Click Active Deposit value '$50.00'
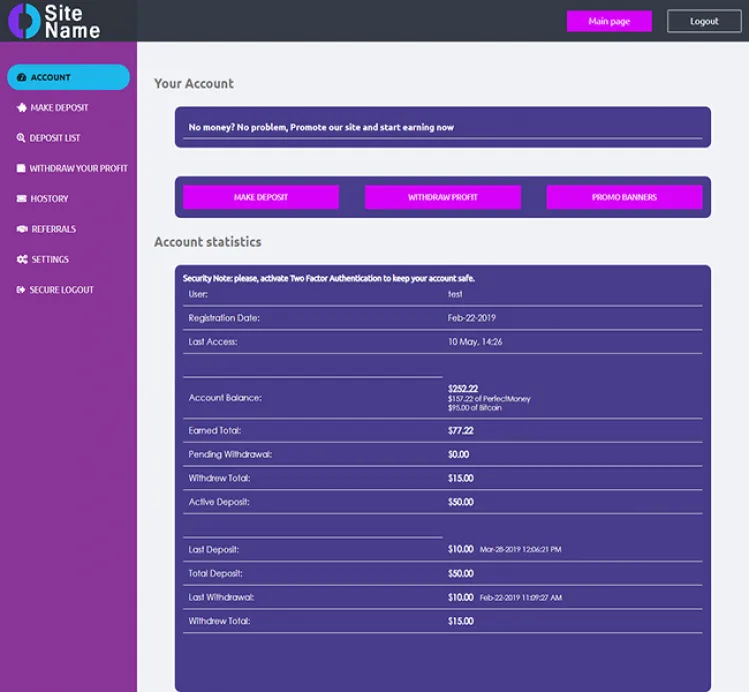749x692 pixels. click(x=460, y=502)
